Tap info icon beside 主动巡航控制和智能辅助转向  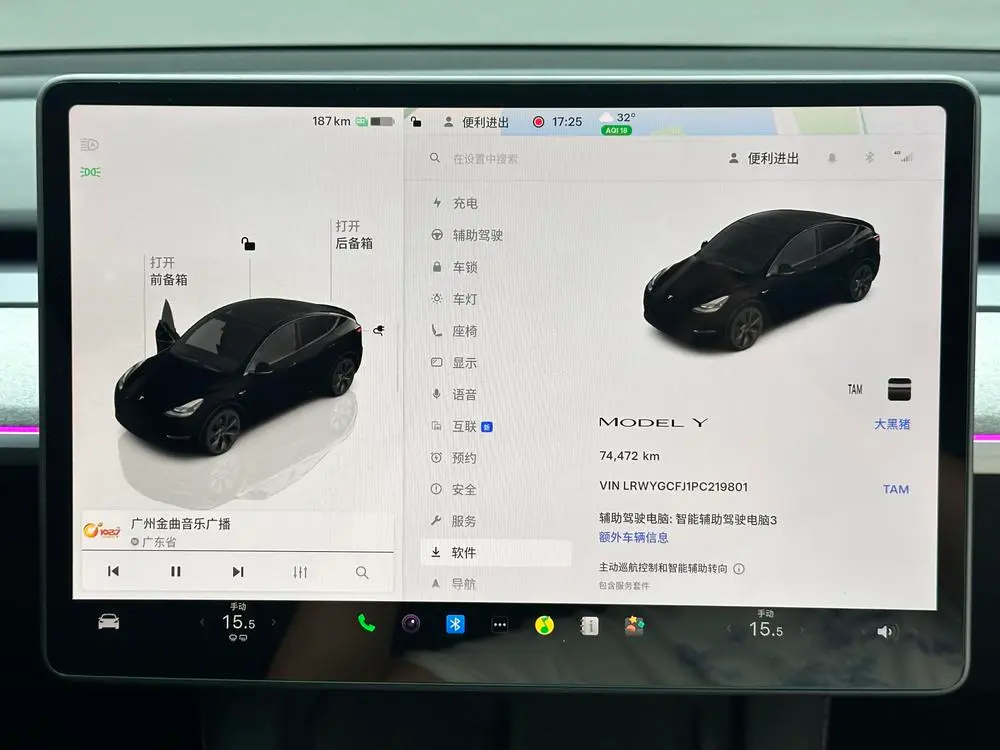coord(739,568)
